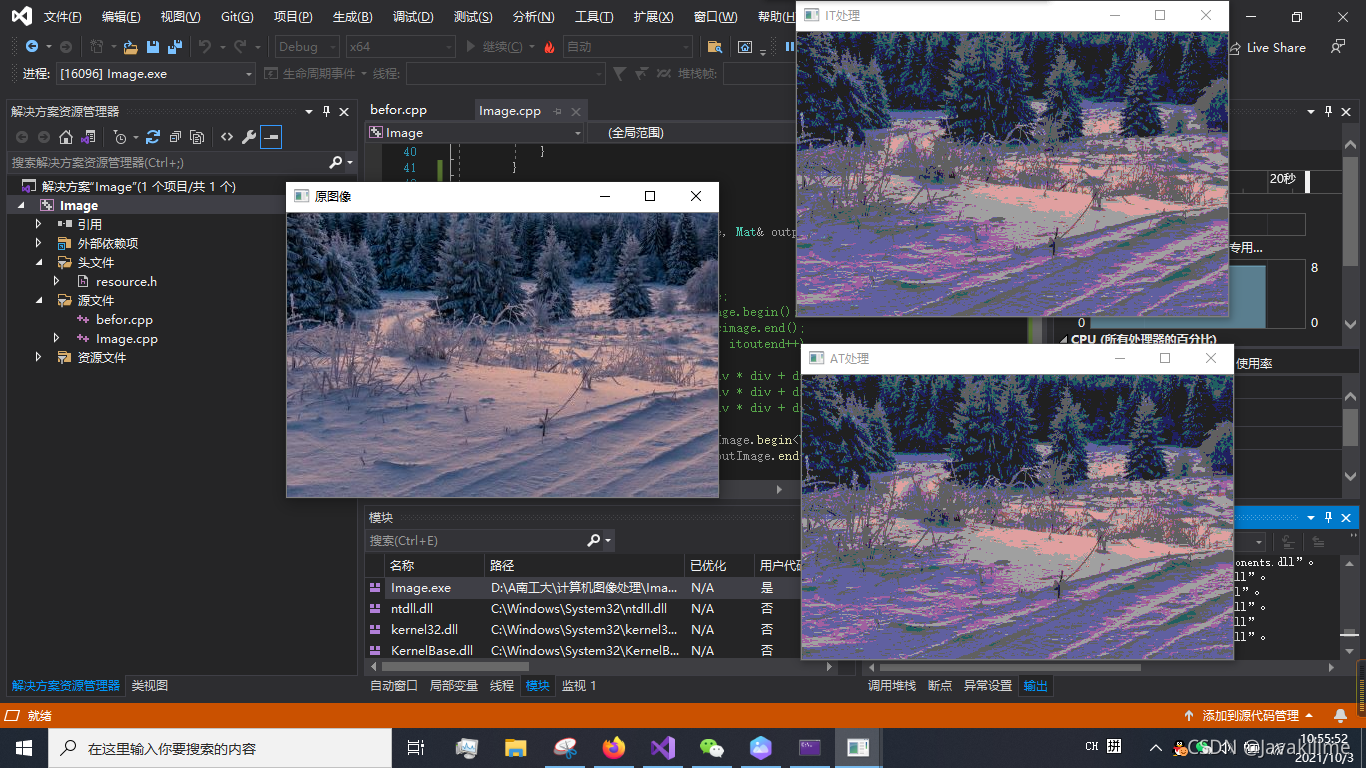Click the Undo arrow icon
This screenshot has height=768, width=1366.
(x=205, y=46)
